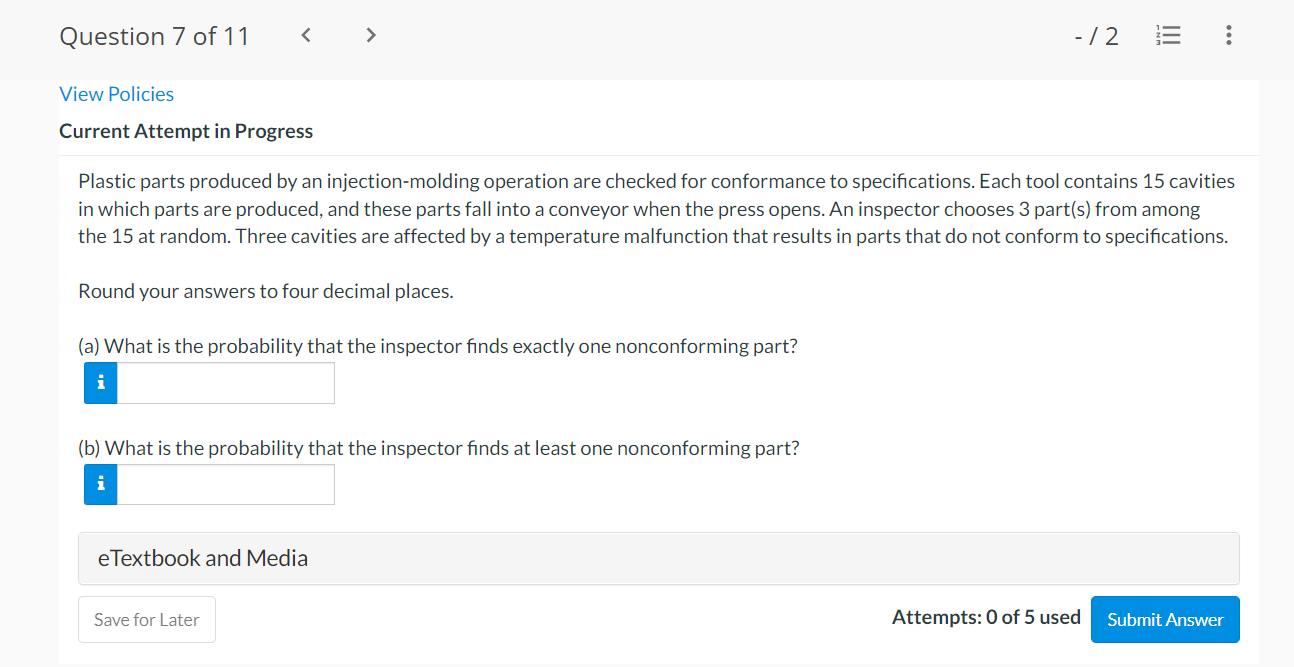Viewport: 1294px width, 667px height.
Task: Click the part (b) at least one nonconforming question
Action: click(439, 448)
